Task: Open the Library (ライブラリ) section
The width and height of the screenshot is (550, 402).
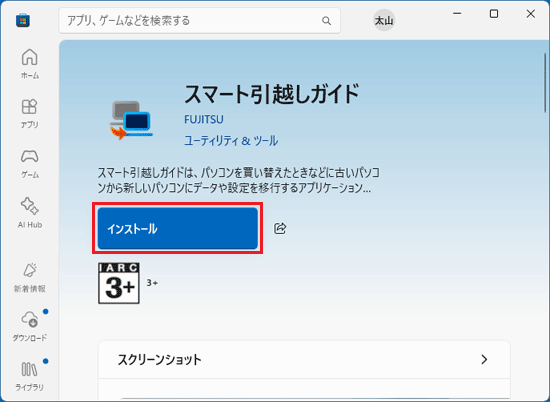Action: pos(29,376)
